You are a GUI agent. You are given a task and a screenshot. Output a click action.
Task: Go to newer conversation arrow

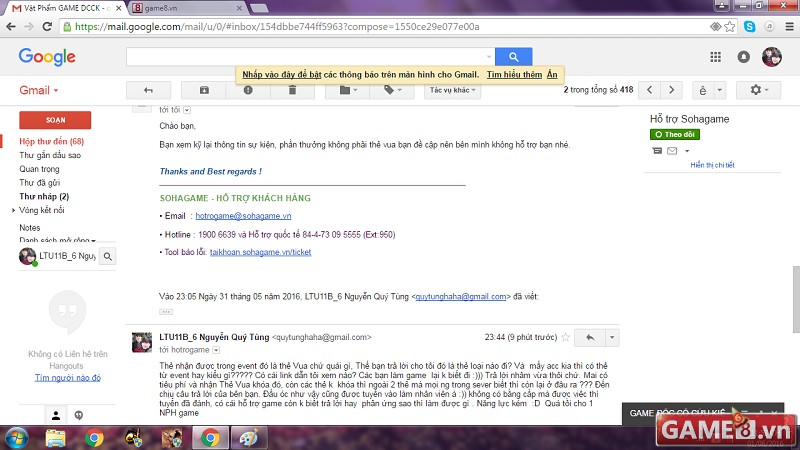649,90
